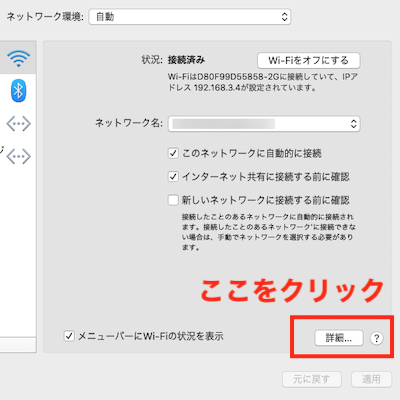
Task: Open help via question mark button
Action: pos(377,338)
